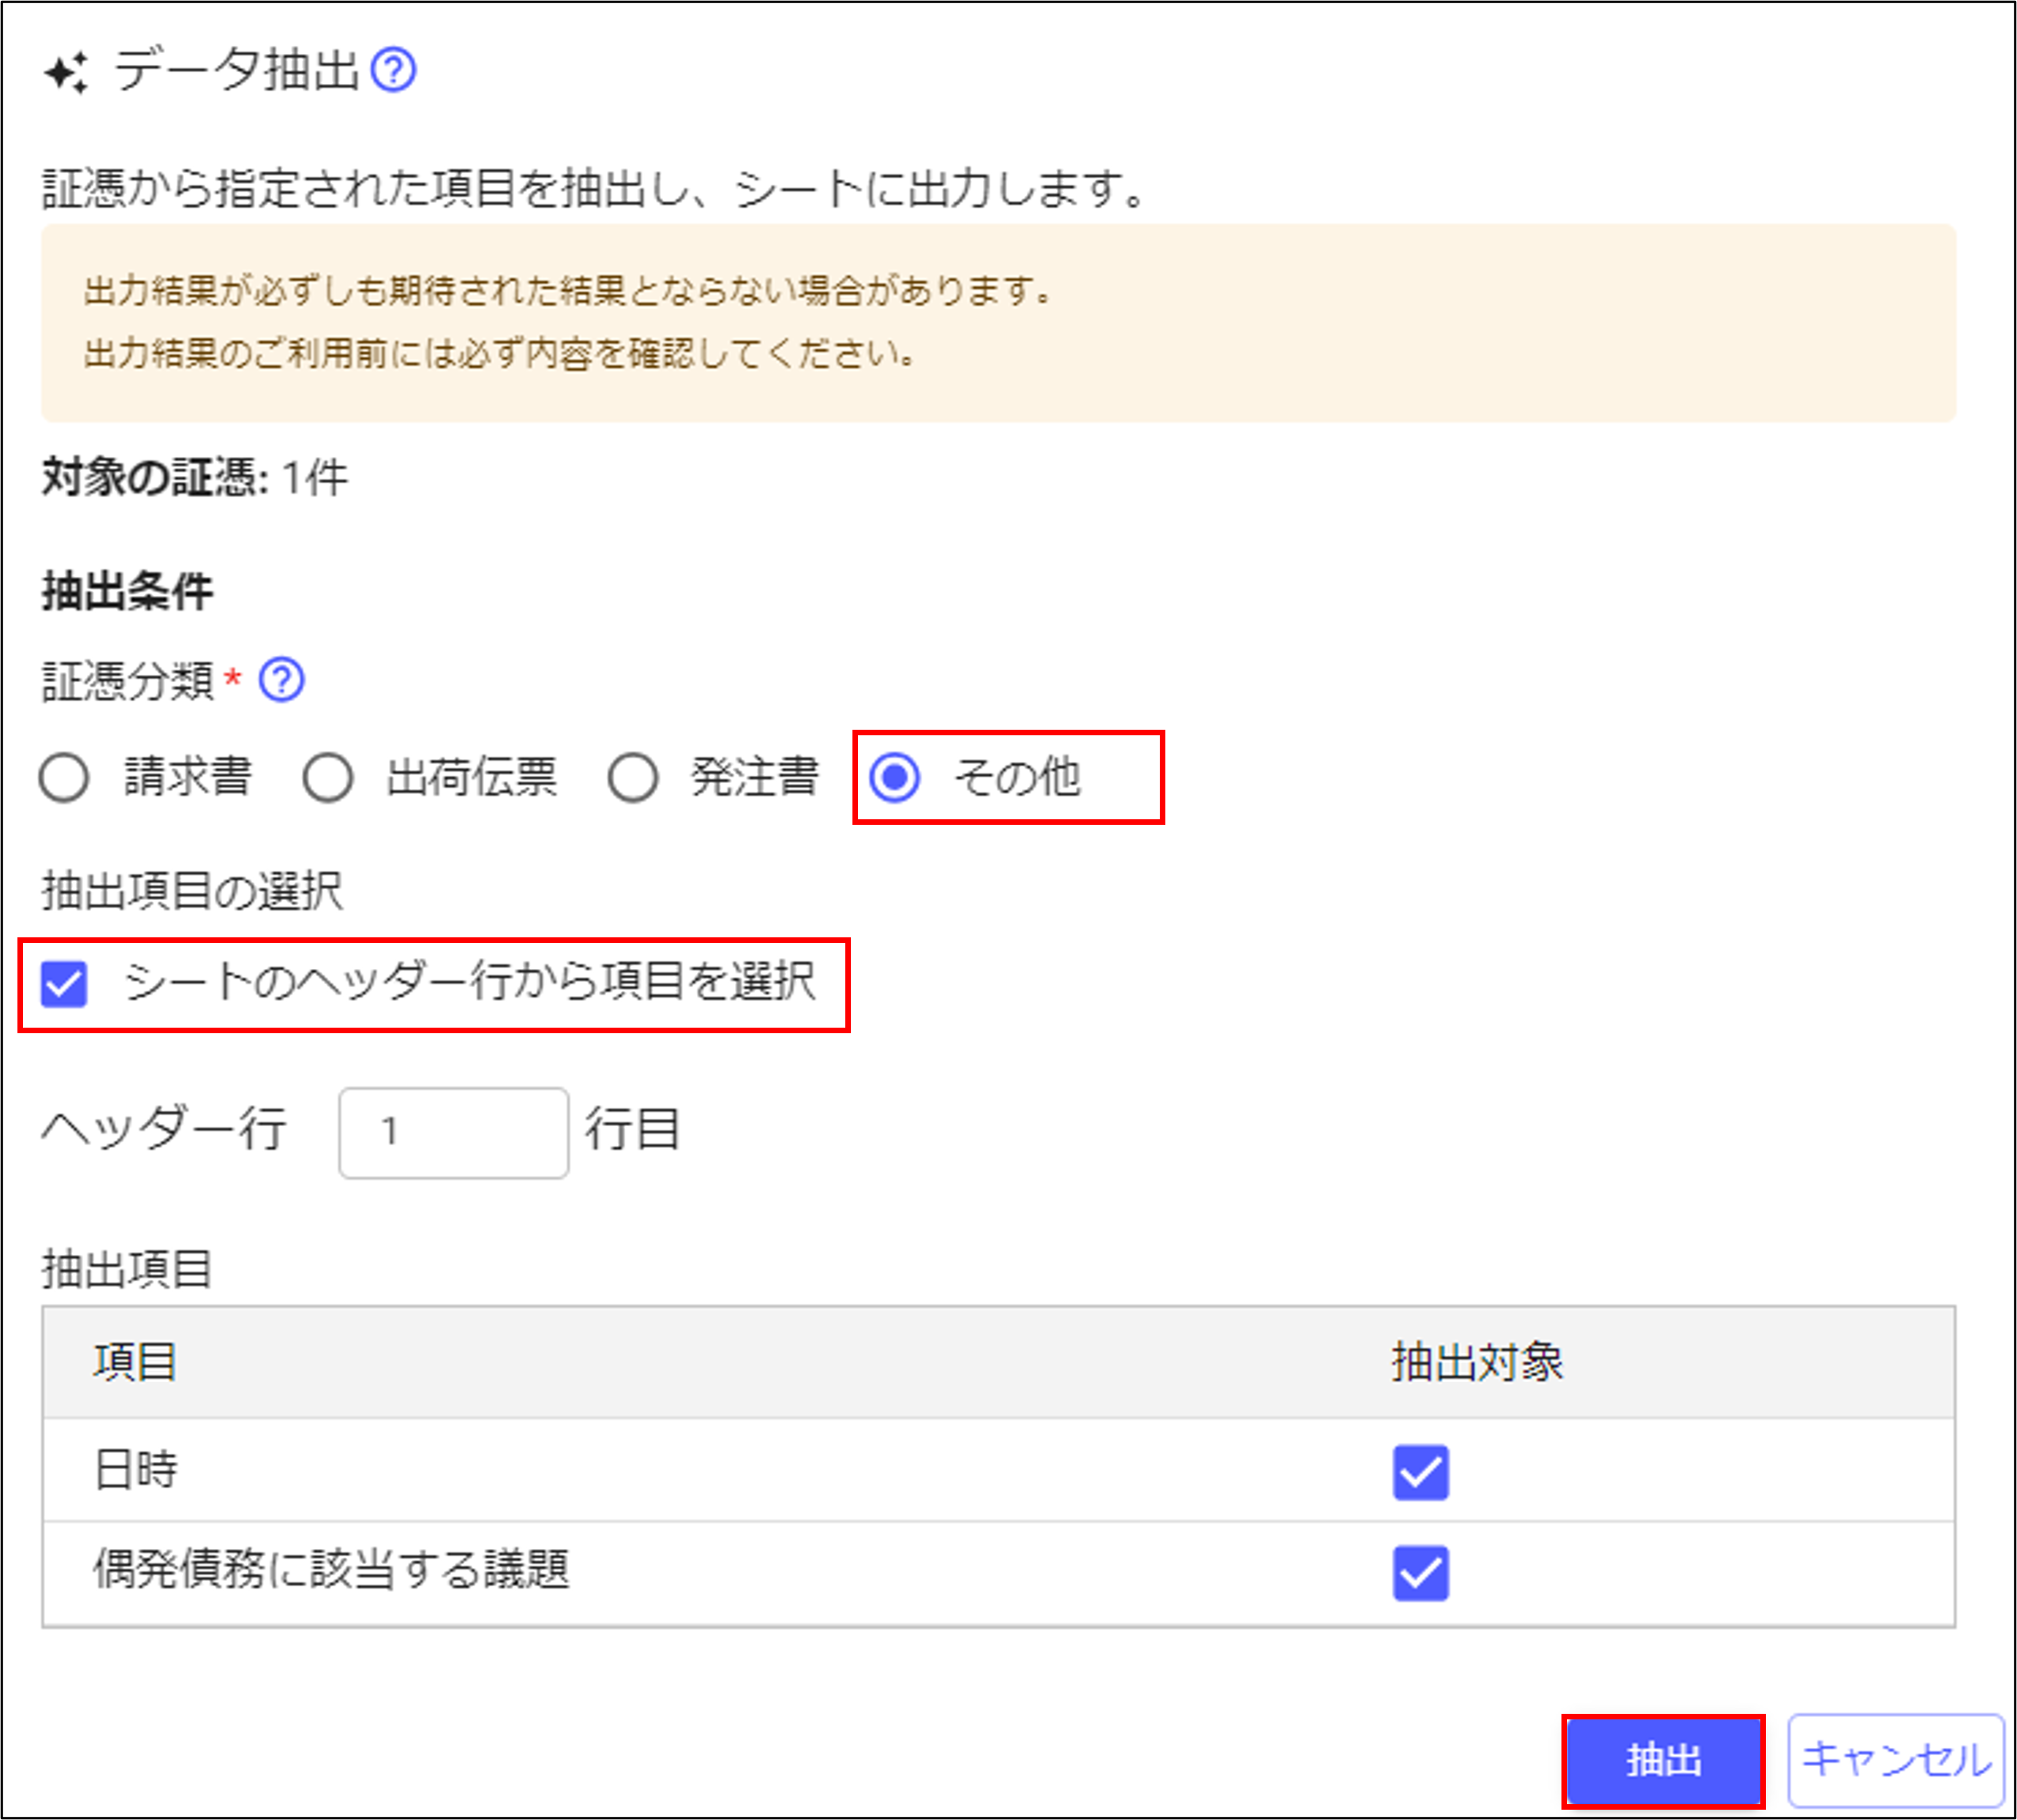The height and width of the screenshot is (1820, 2017).
Task: Select the 請求書 radio button
Action: click(64, 778)
